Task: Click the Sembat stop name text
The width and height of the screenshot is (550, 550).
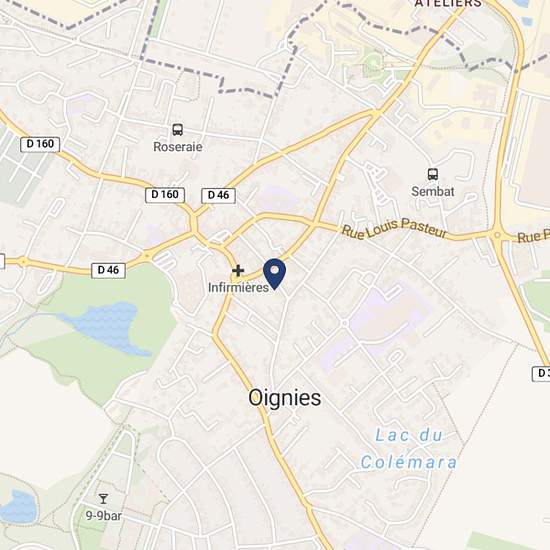Action: [432, 192]
